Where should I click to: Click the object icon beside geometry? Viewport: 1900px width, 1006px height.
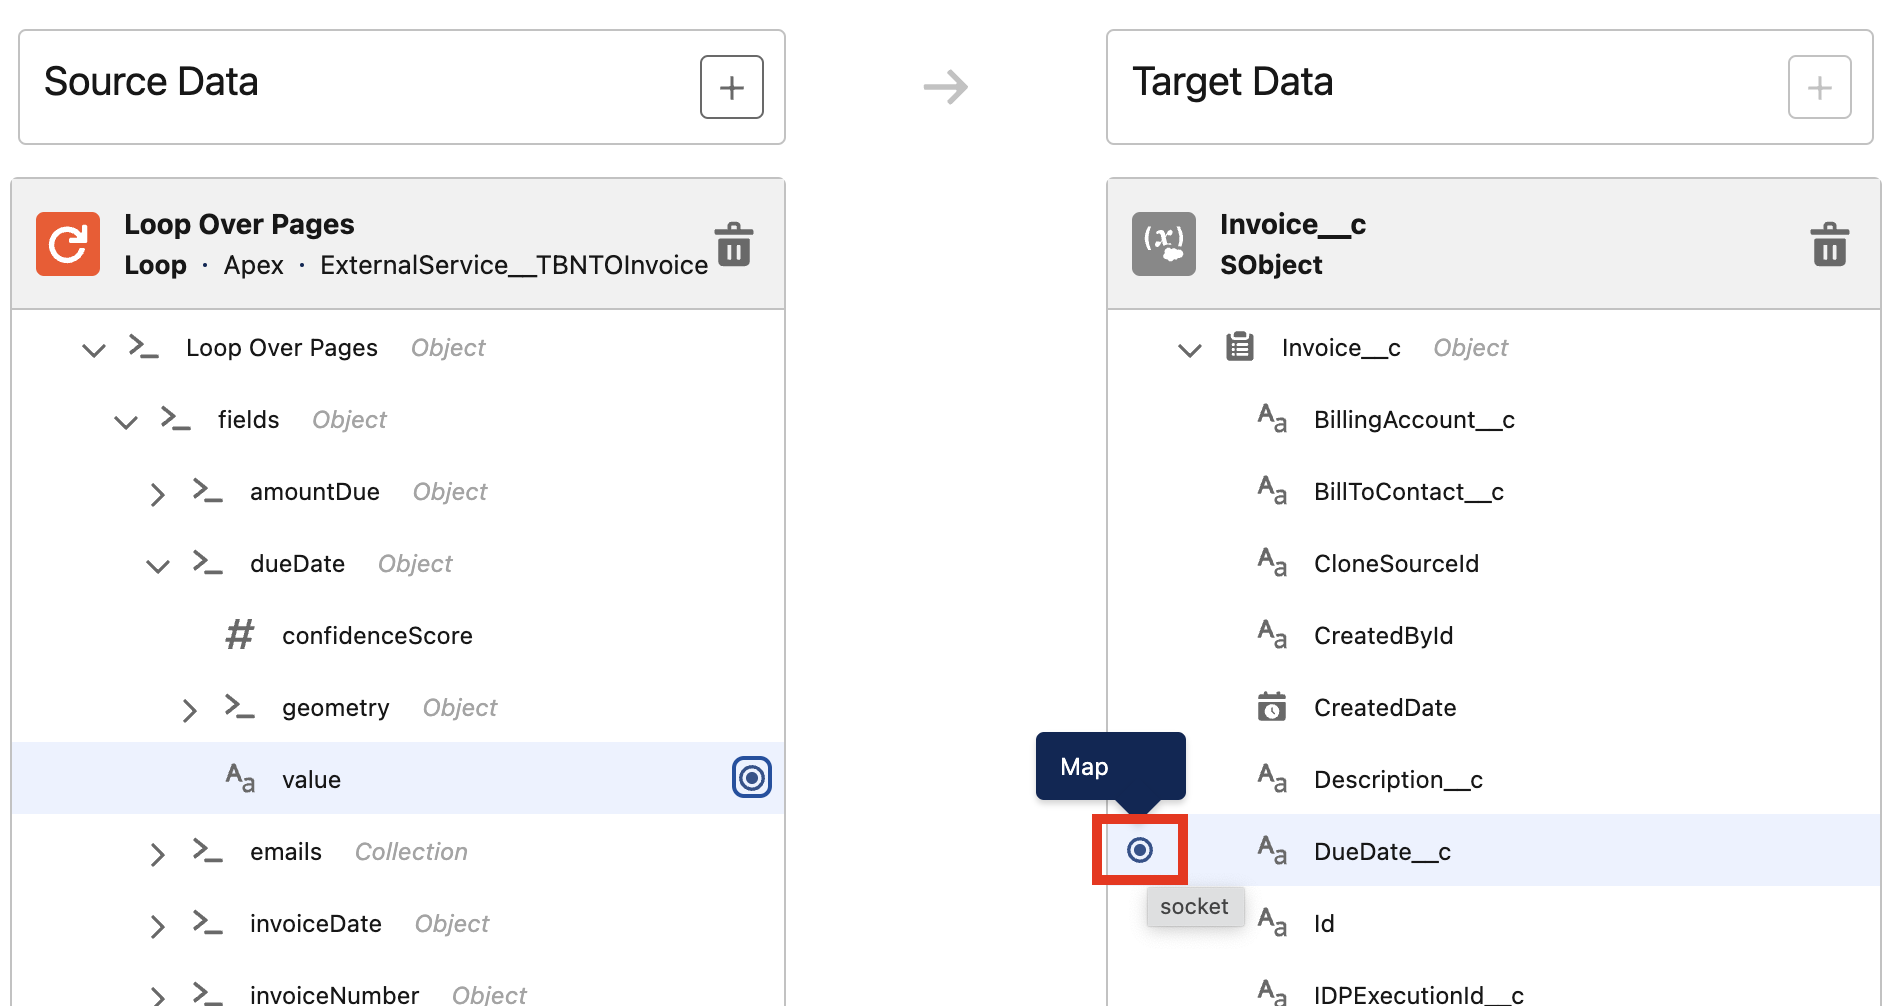pyautogui.click(x=240, y=707)
